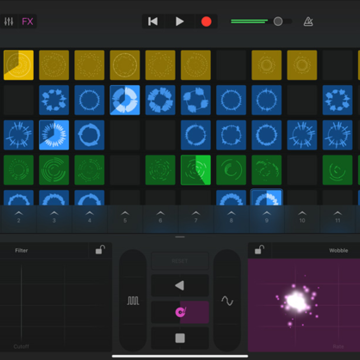
Task: Tap the green loop cell in column 9
Action: click(267, 170)
